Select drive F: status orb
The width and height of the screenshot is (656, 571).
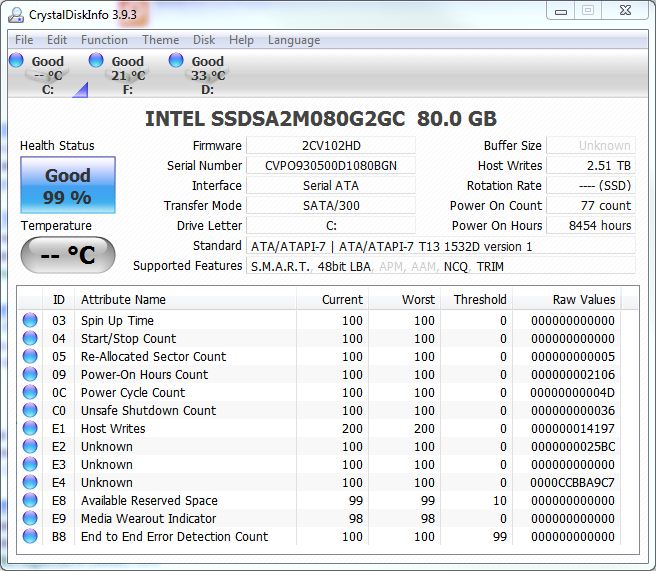click(x=96, y=60)
